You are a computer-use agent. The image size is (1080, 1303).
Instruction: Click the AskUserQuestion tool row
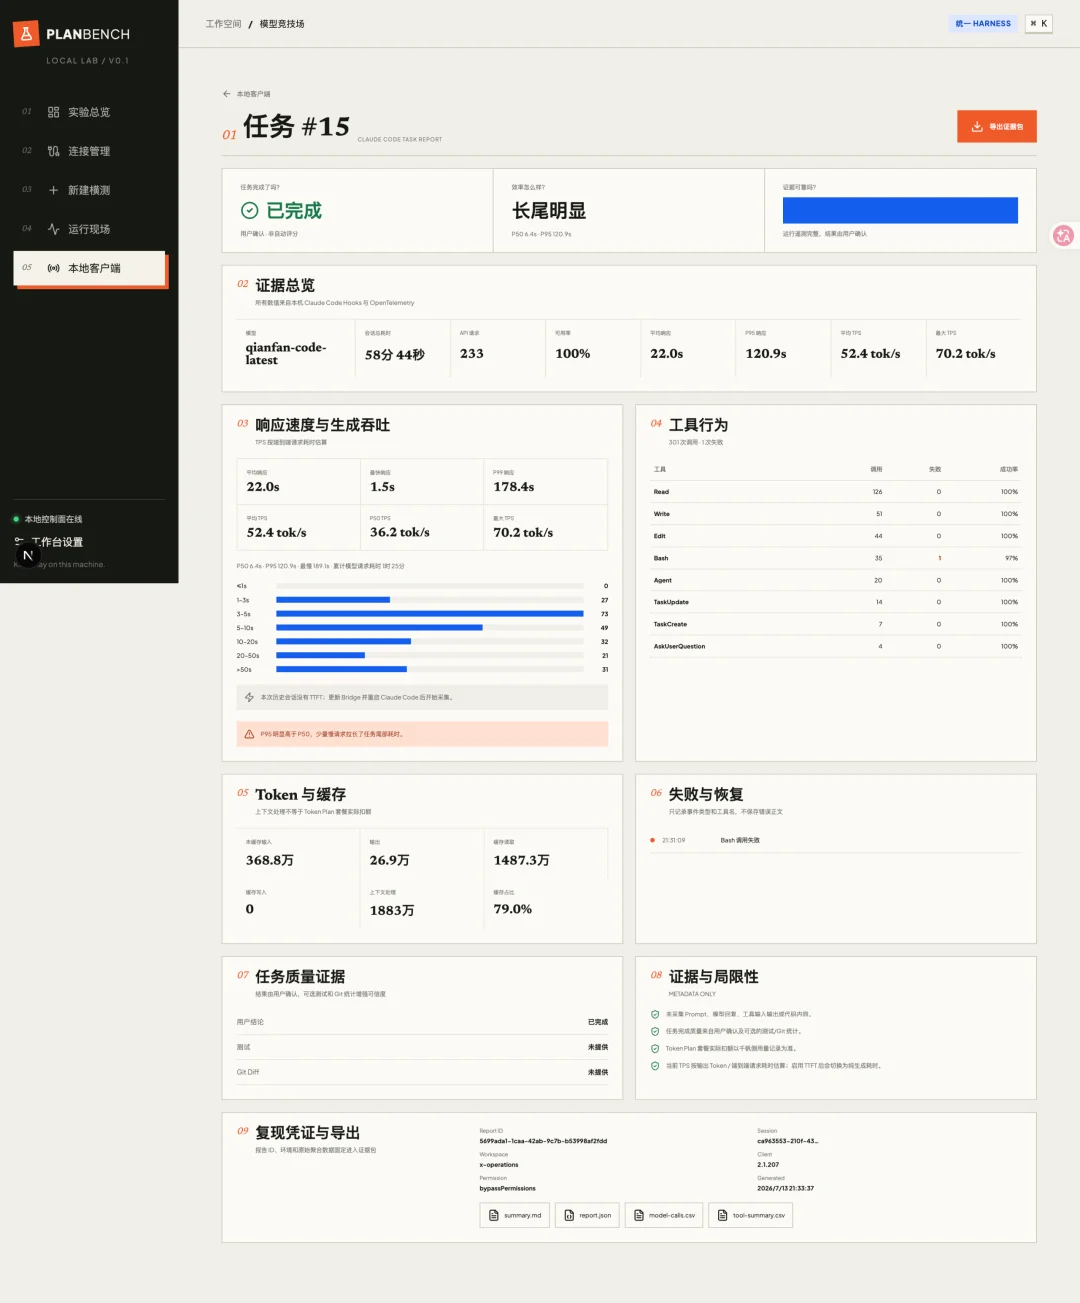click(836, 646)
